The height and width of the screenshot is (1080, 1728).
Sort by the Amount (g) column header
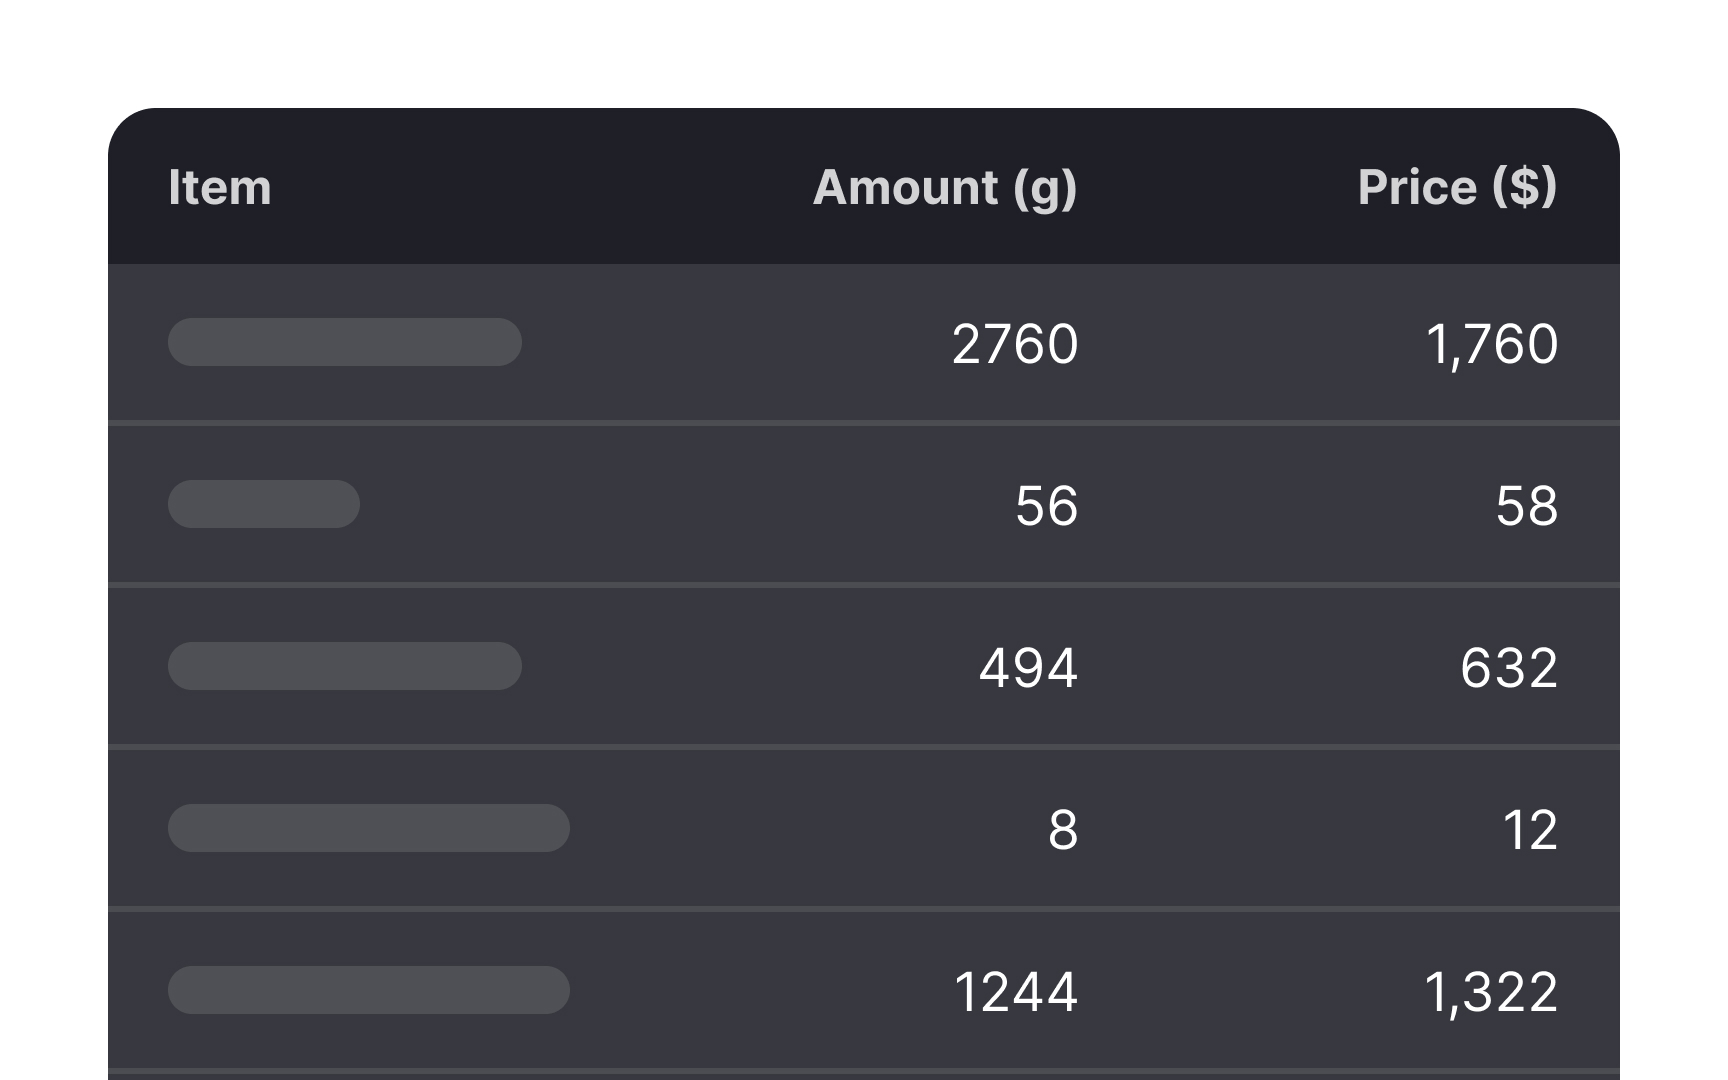(944, 188)
